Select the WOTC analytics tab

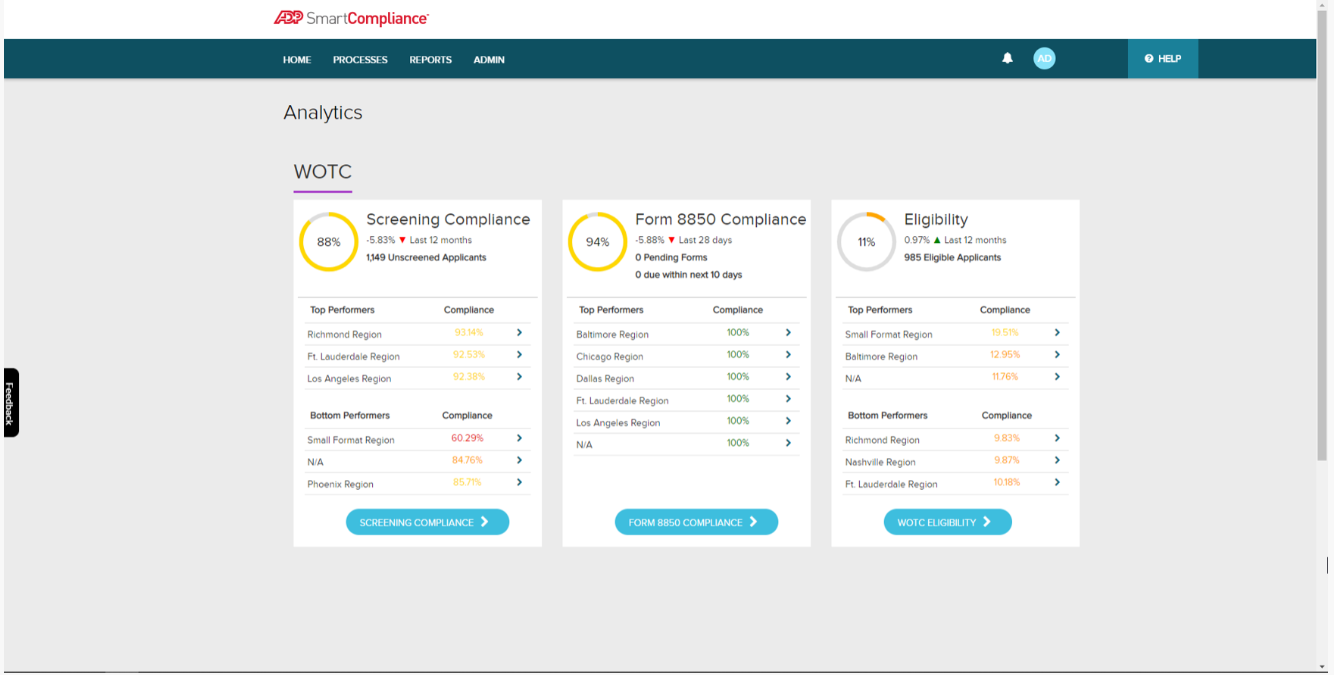click(322, 172)
